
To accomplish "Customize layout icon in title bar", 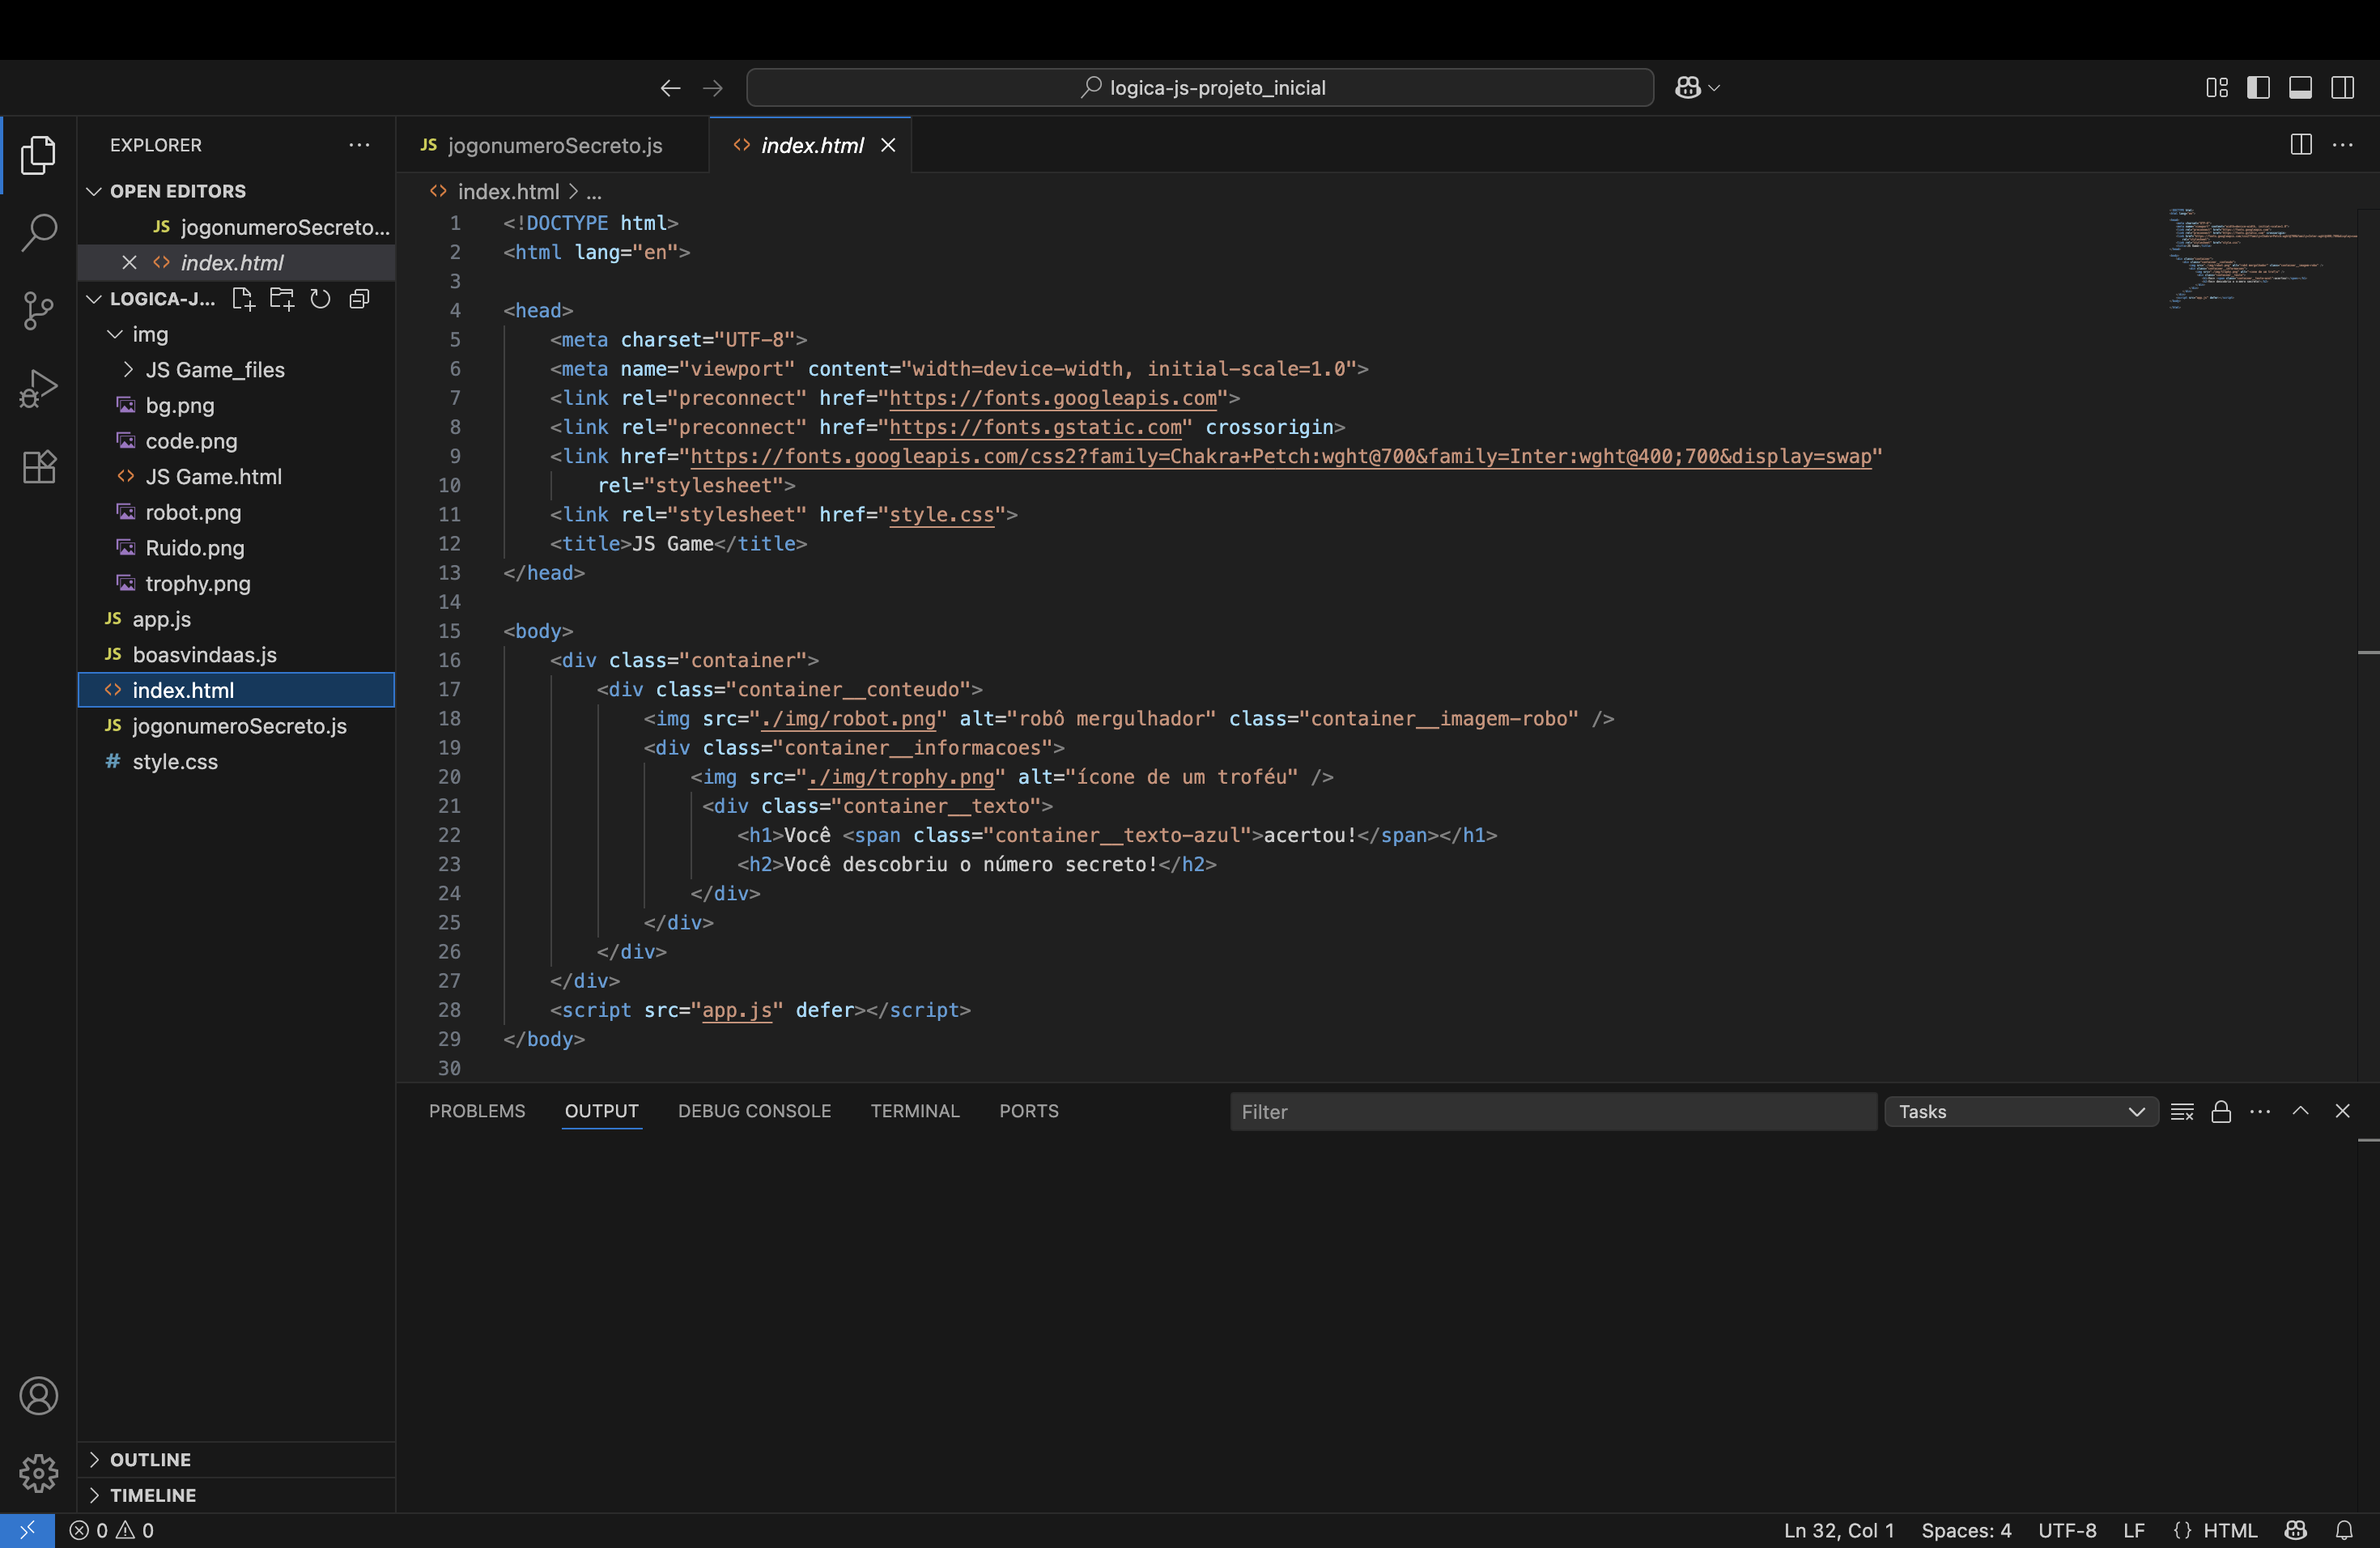I will [2216, 88].
